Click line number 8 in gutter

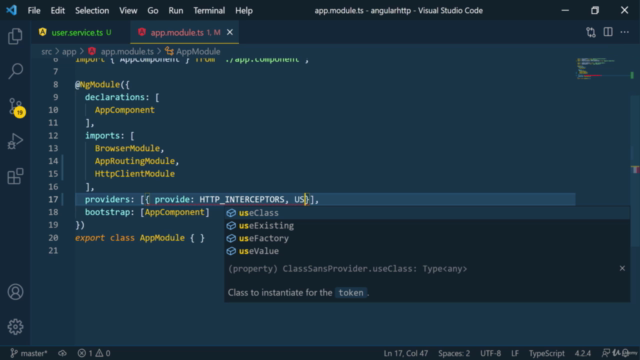(x=56, y=84)
